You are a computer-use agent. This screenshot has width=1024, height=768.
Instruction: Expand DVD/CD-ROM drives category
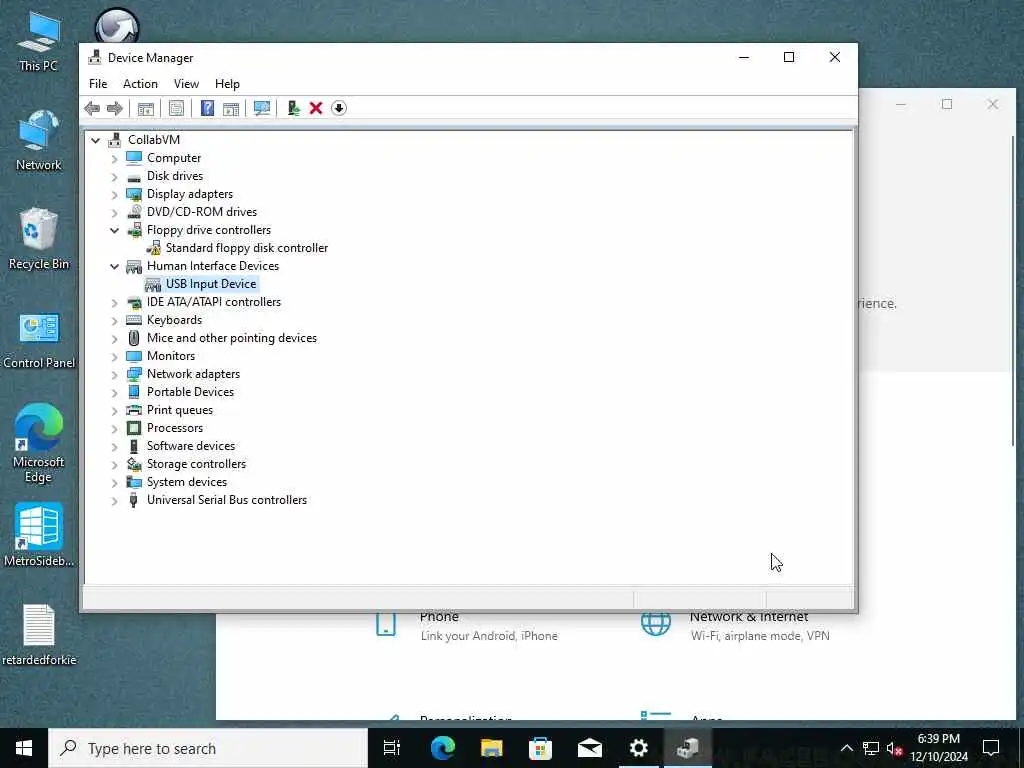coord(115,212)
